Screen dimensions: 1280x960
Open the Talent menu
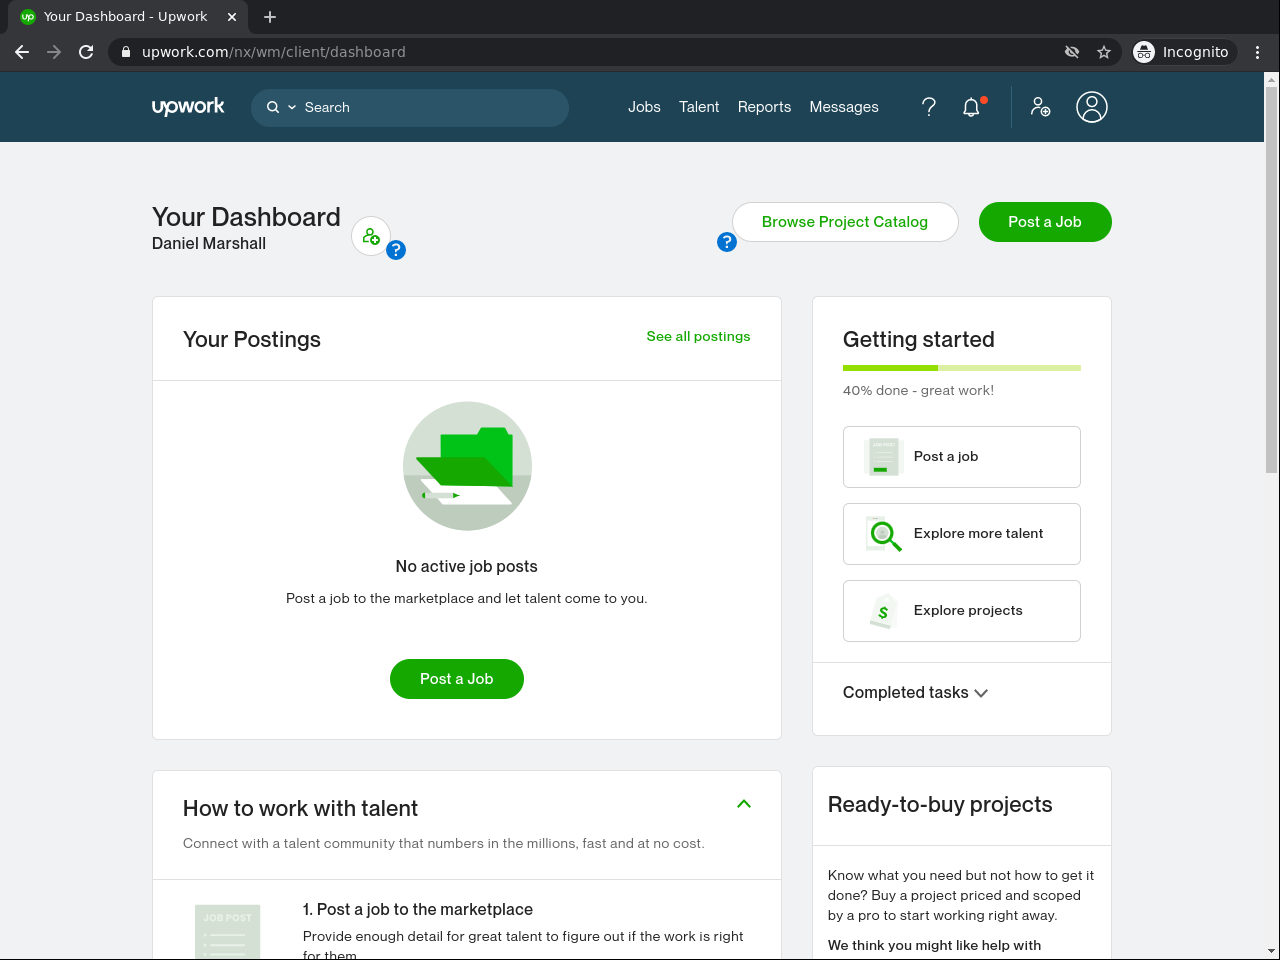(x=699, y=107)
